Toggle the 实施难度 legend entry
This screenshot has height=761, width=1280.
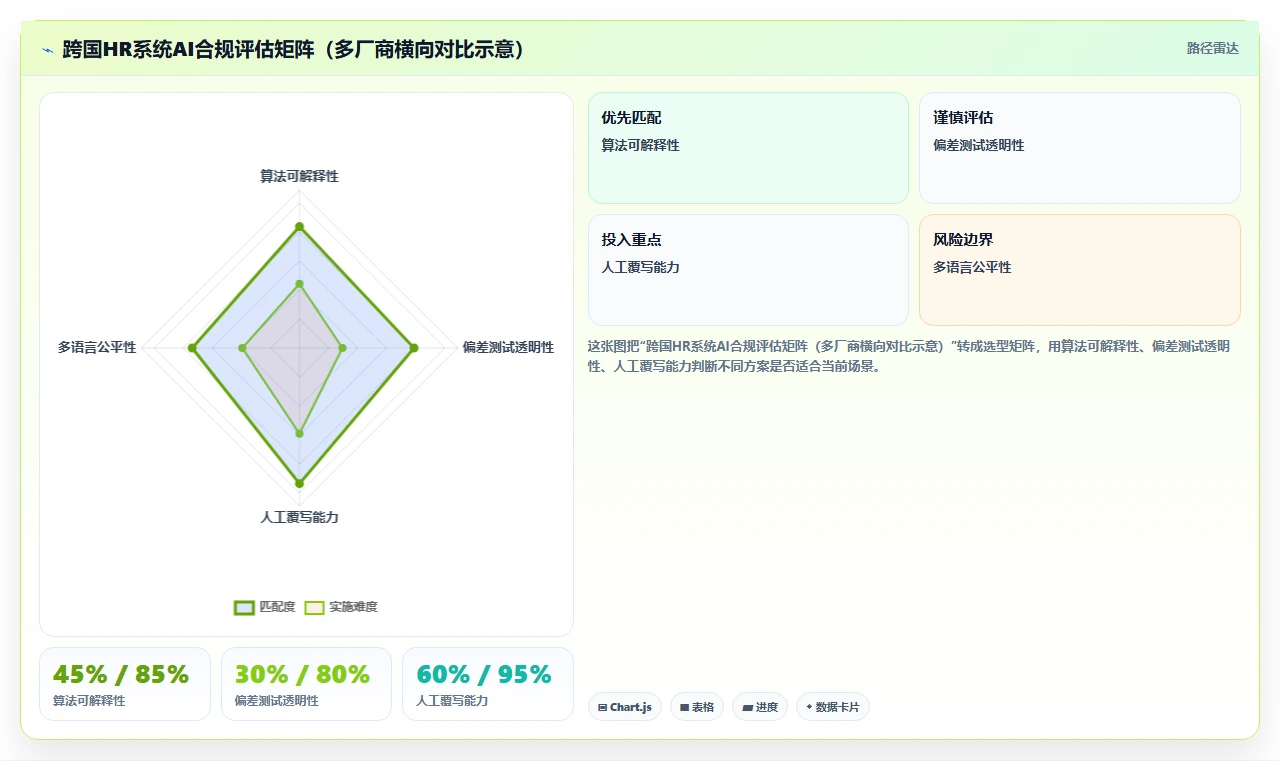tap(341, 607)
